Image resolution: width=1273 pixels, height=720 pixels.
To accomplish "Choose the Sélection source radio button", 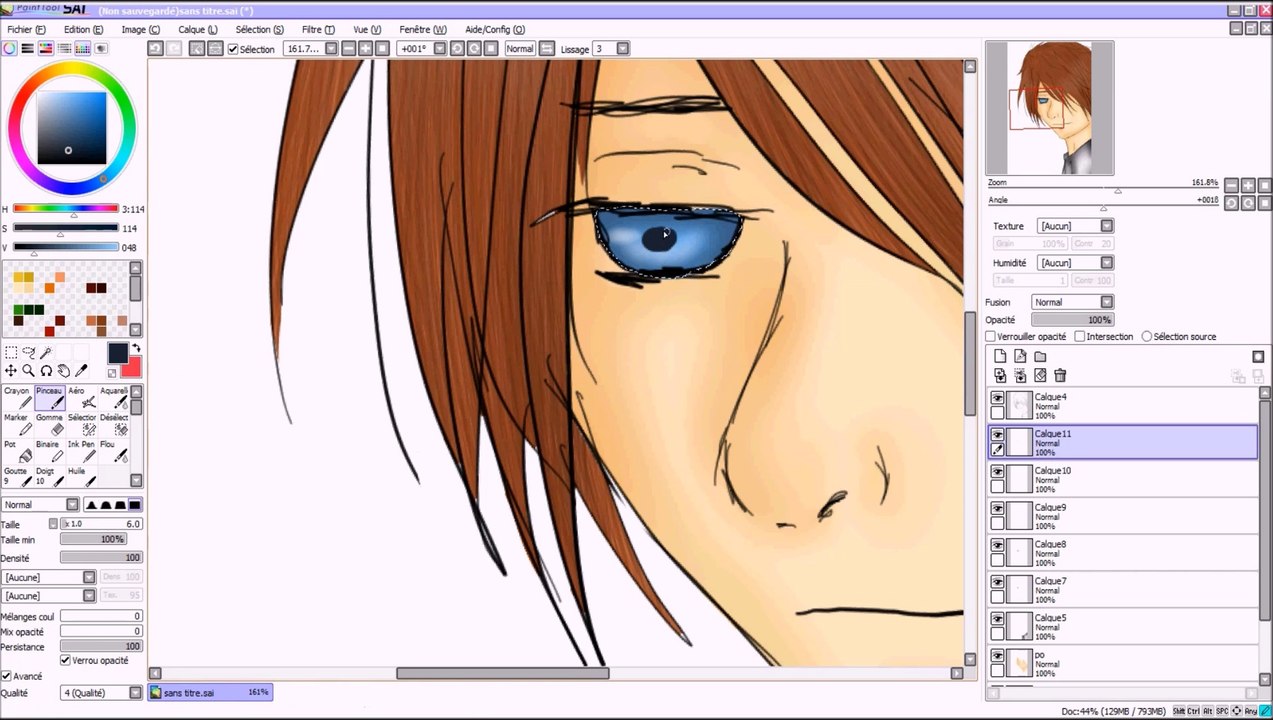I will tap(1147, 337).
